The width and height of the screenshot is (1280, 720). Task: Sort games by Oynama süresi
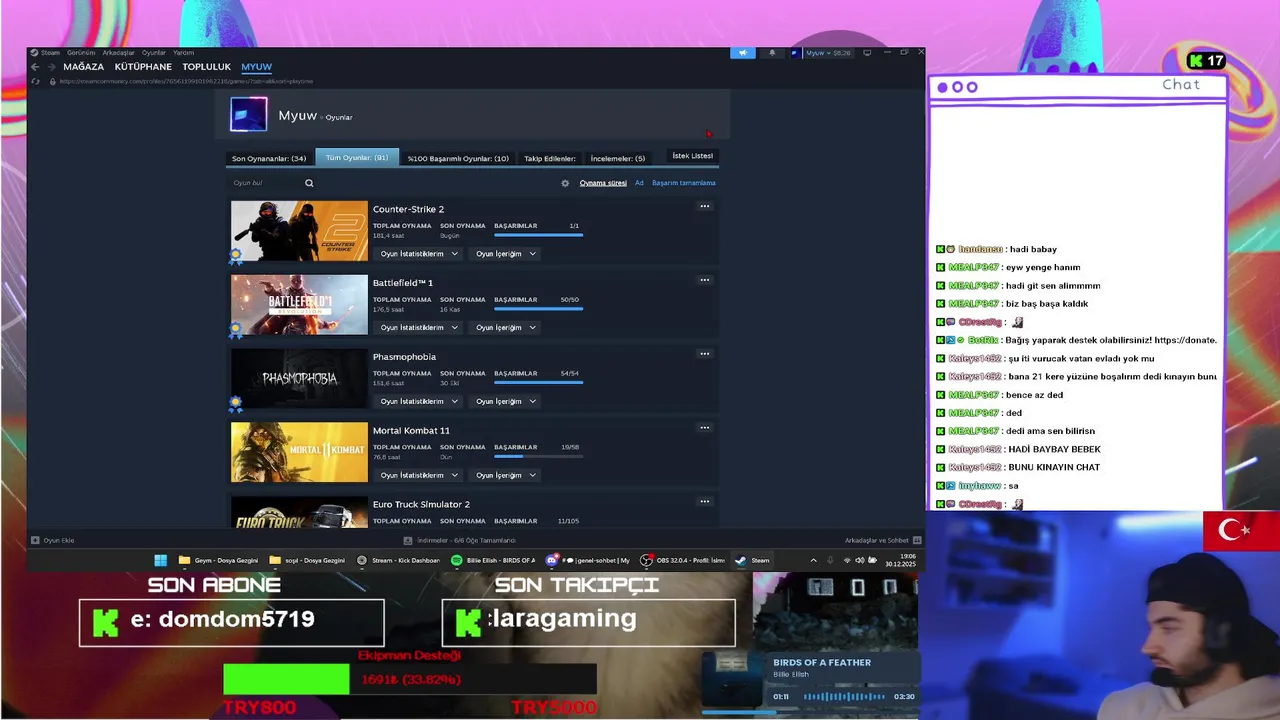[x=603, y=183]
